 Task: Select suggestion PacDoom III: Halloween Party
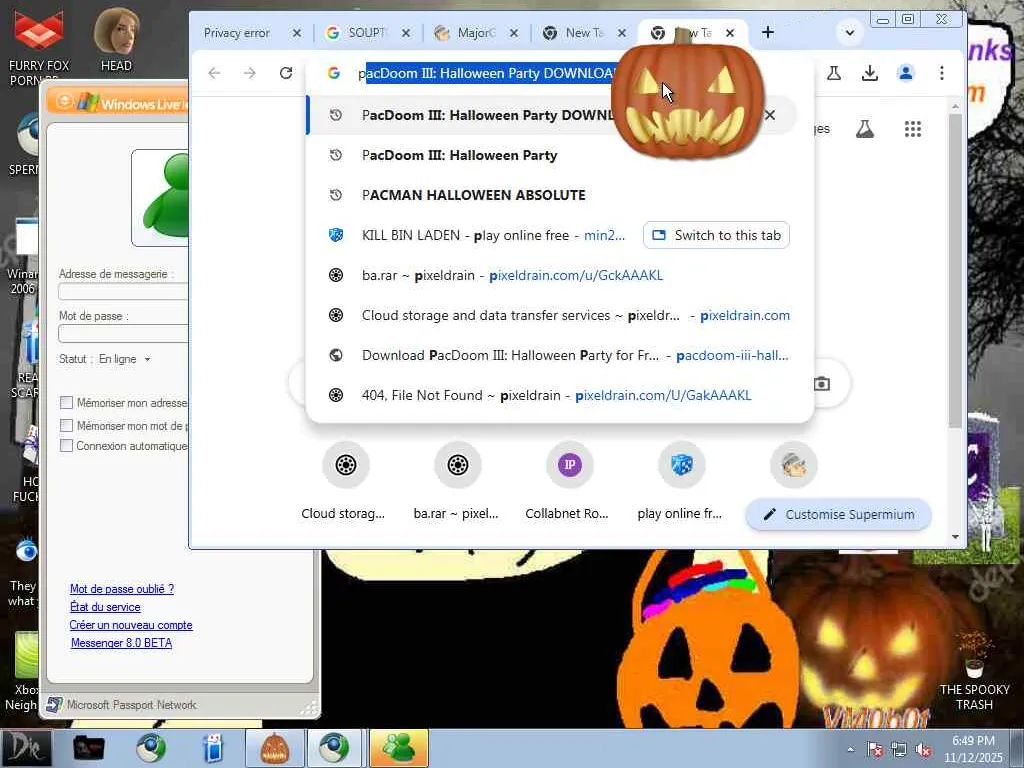click(x=459, y=155)
